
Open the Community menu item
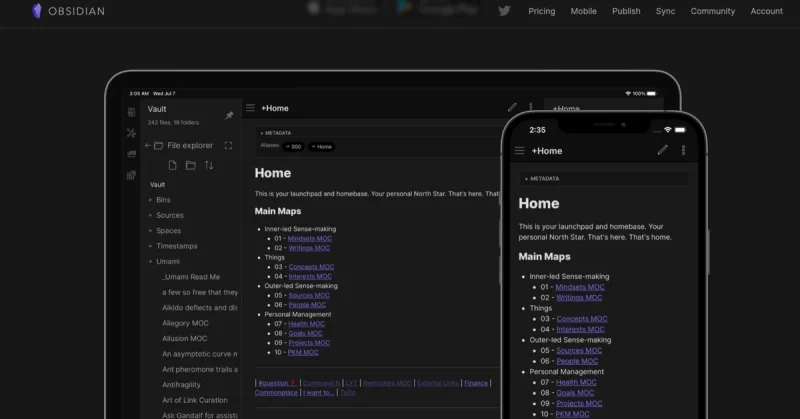[712, 11]
